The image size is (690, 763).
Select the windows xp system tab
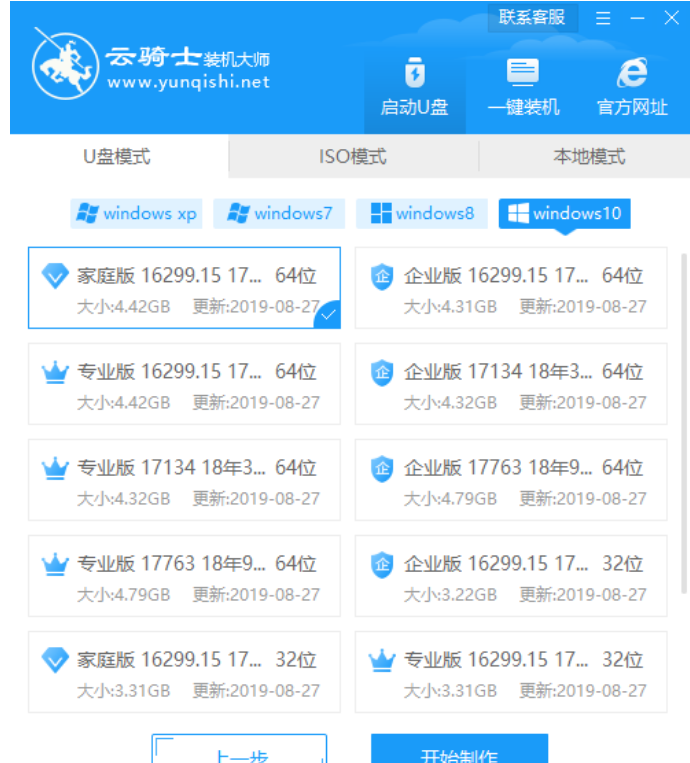[x=136, y=214]
